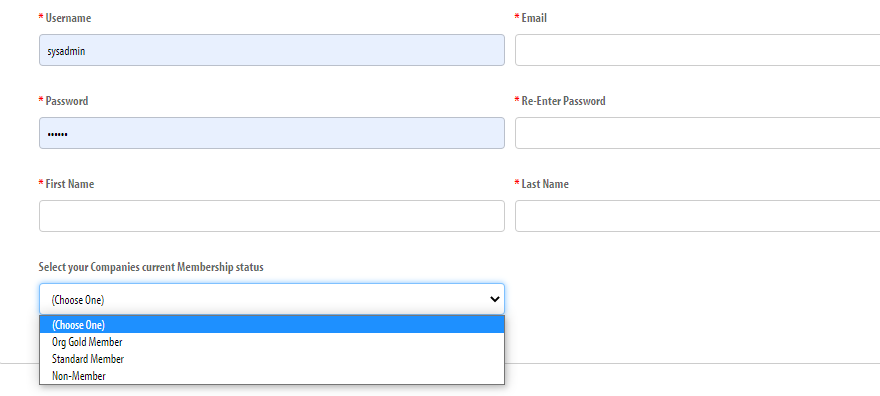The width and height of the screenshot is (880, 396).
Task: Click the Username label text
Action: pyautogui.click(x=68, y=18)
